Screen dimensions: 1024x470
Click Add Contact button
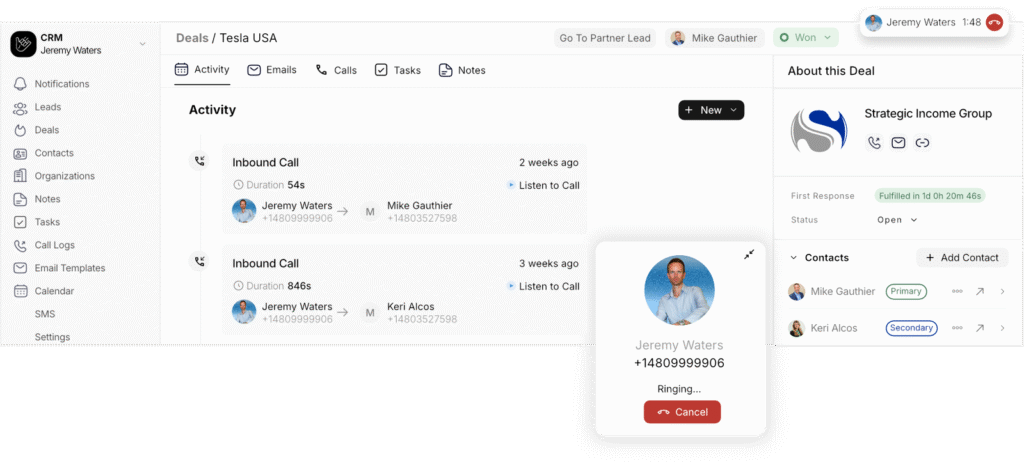pos(962,258)
